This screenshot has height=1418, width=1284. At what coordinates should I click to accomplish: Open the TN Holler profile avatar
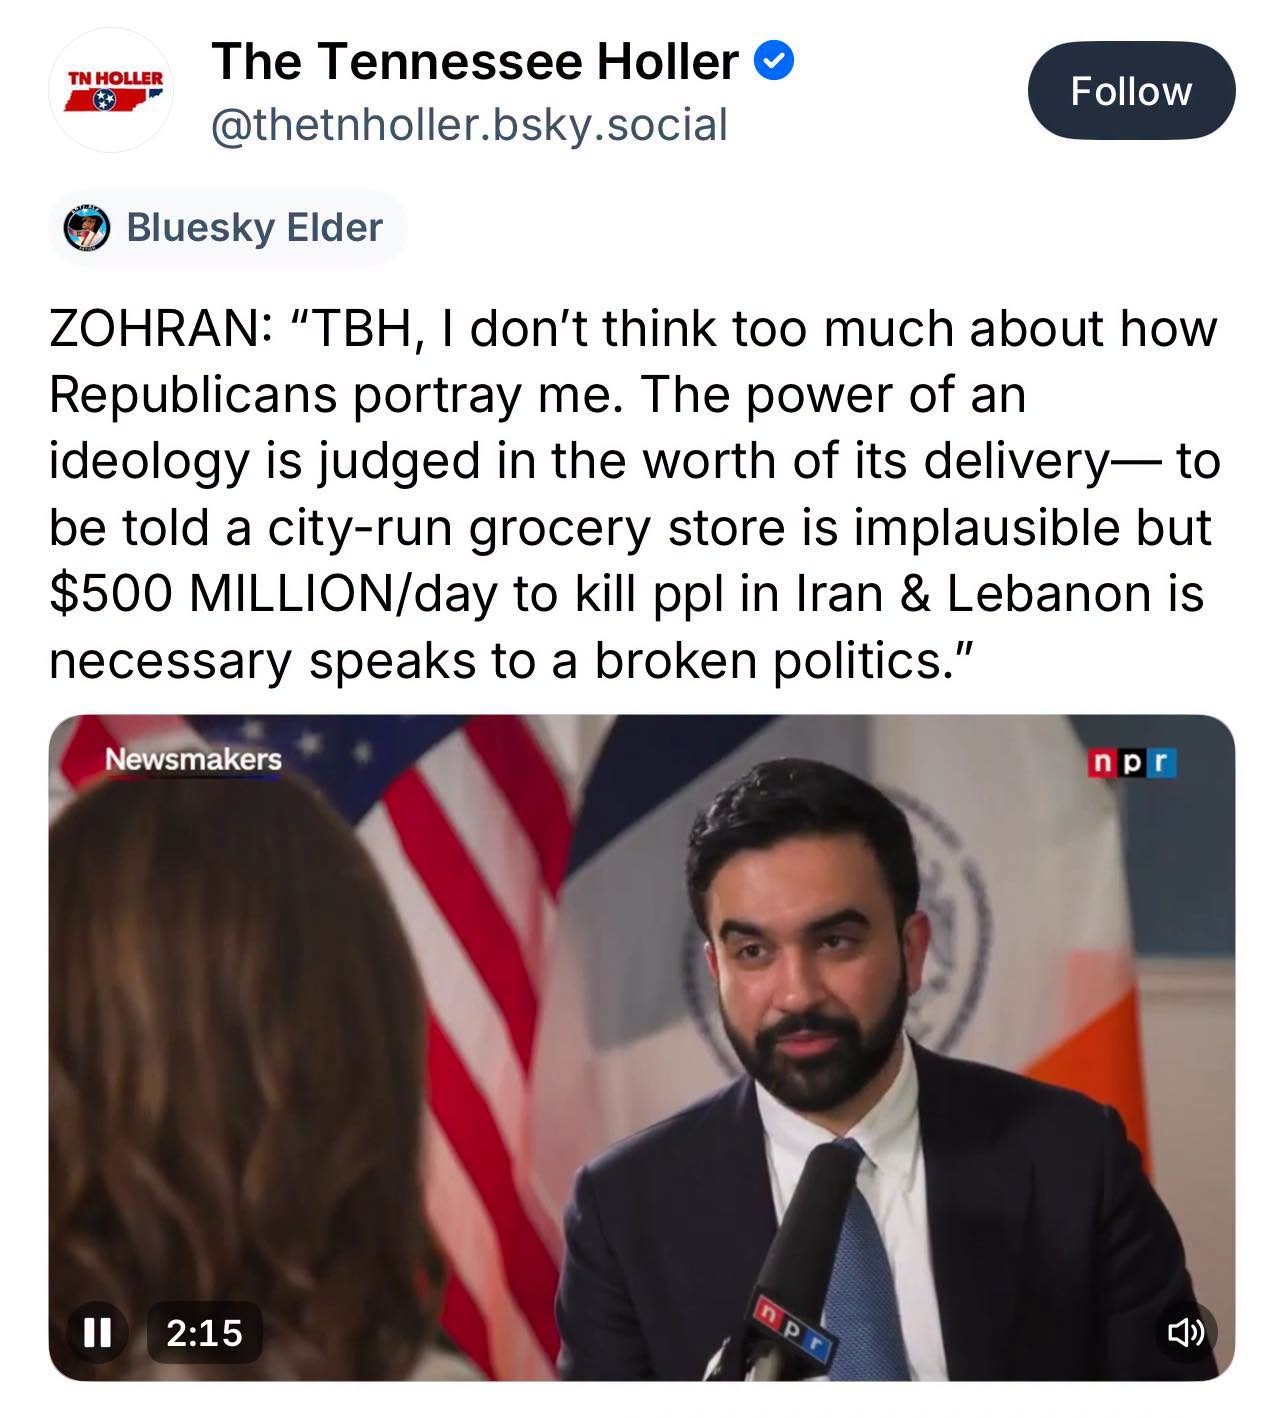[x=112, y=91]
